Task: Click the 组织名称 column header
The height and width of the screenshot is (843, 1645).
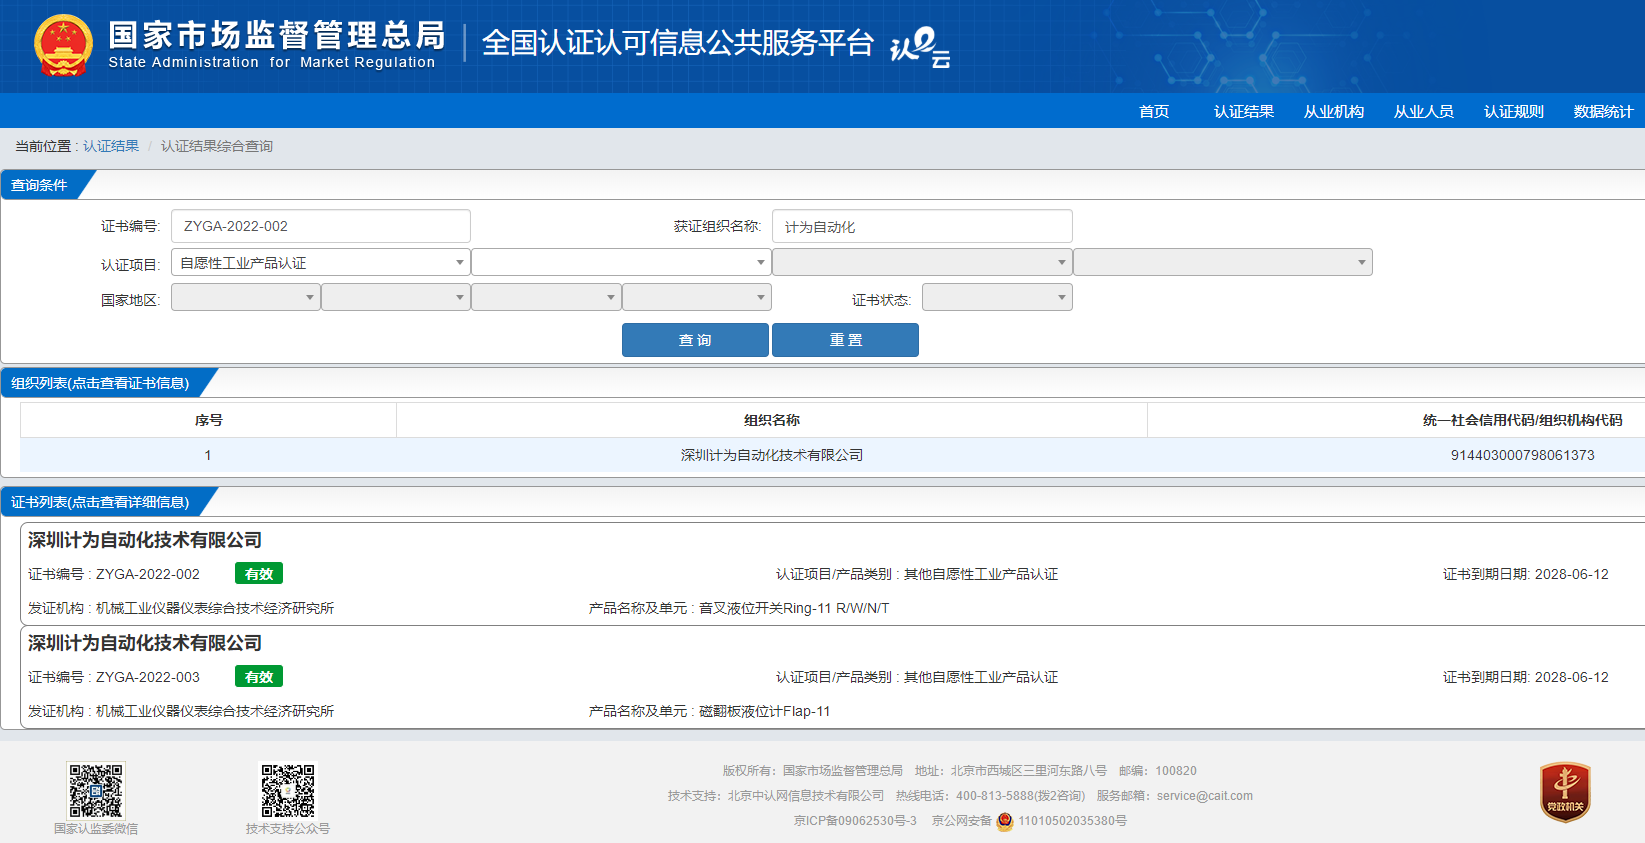Action: pos(772,420)
